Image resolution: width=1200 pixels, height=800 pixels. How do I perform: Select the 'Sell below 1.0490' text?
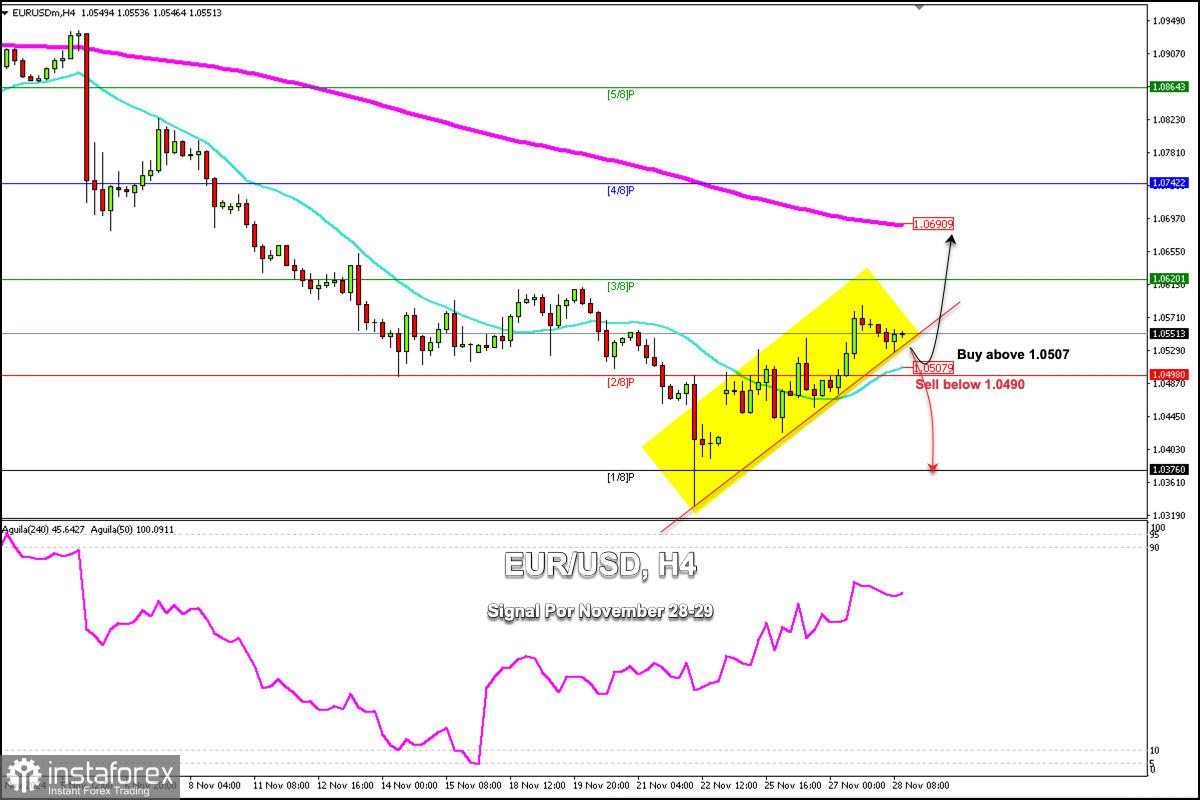[x=970, y=384]
